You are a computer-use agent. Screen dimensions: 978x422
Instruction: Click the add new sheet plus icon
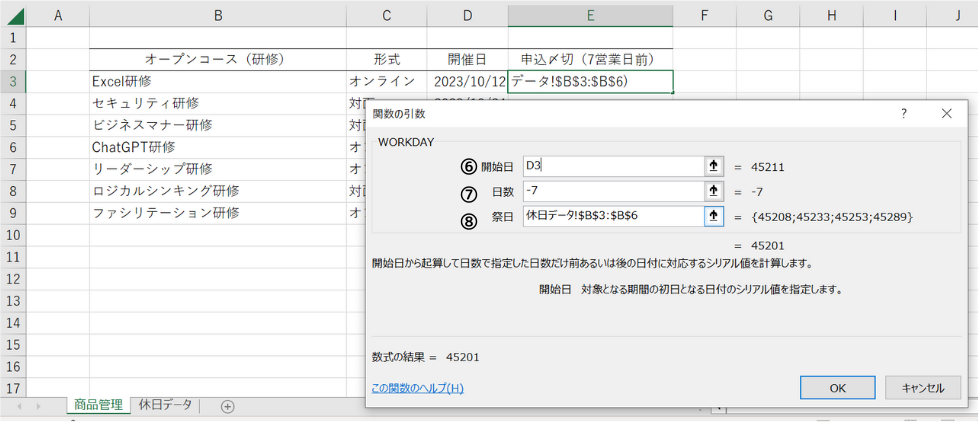tap(227, 406)
